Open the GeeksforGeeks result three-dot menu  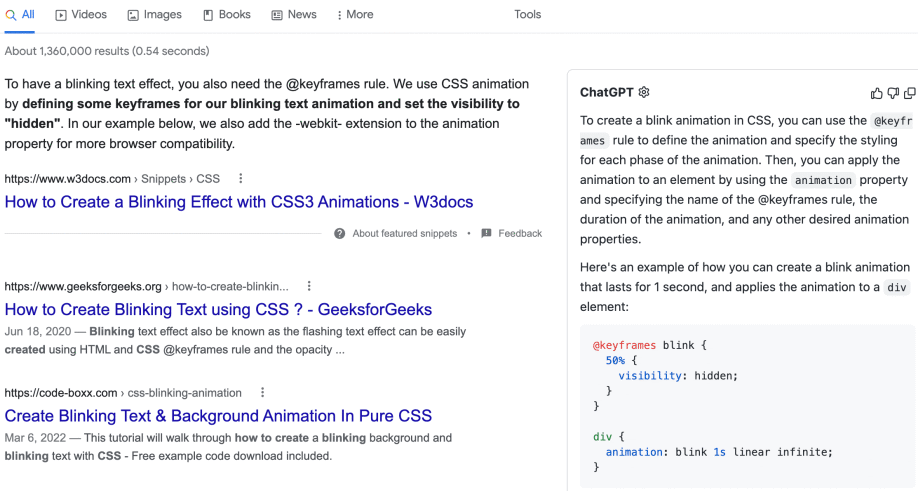pos(309,286)
